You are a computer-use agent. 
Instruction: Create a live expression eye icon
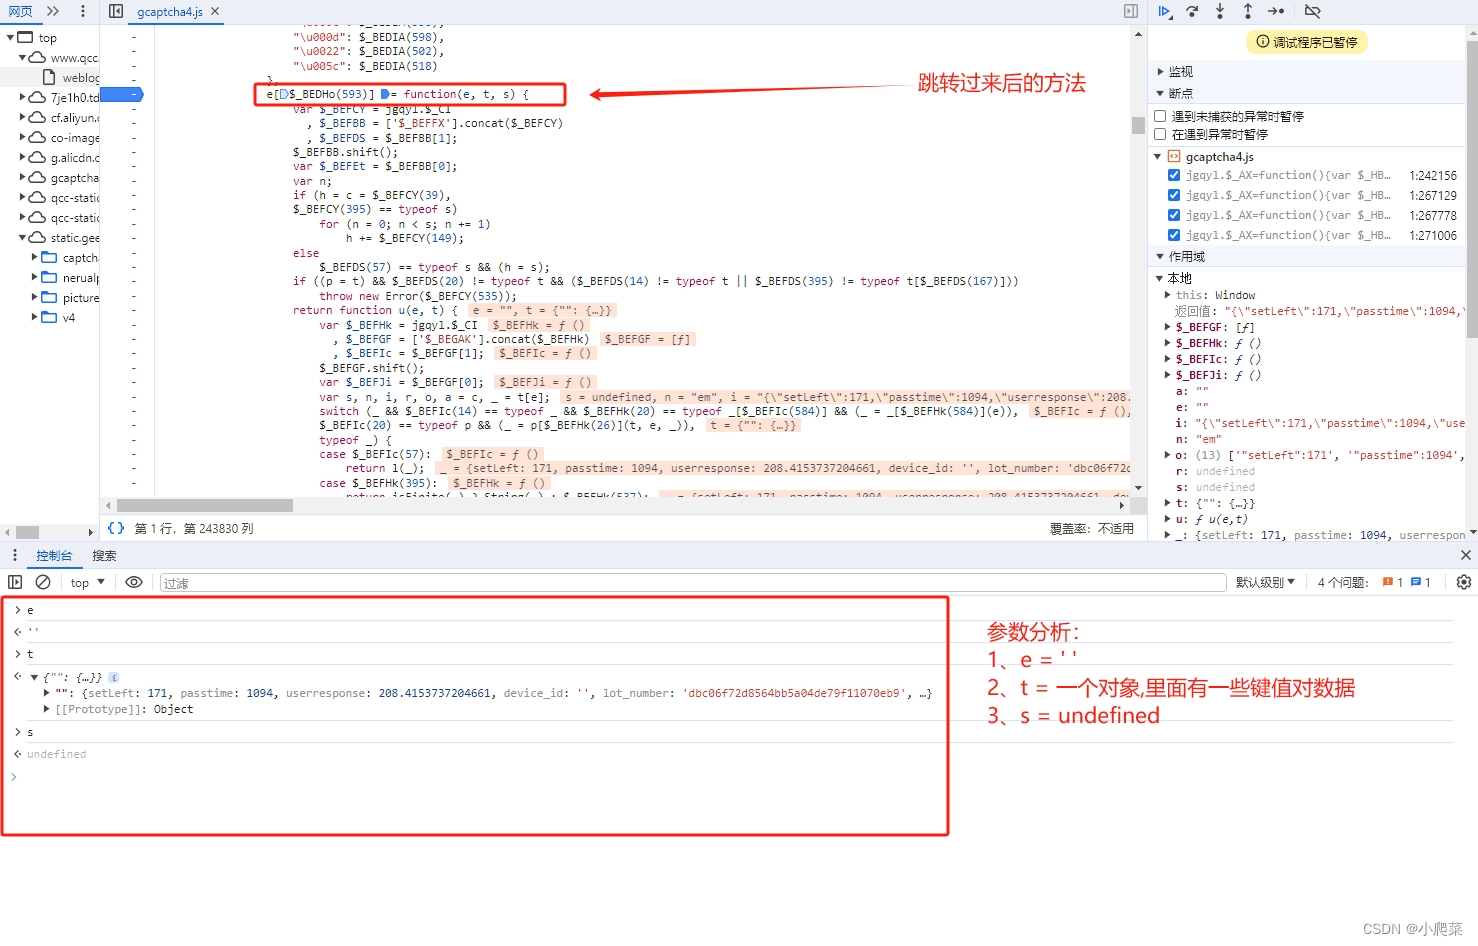[134, 582]
